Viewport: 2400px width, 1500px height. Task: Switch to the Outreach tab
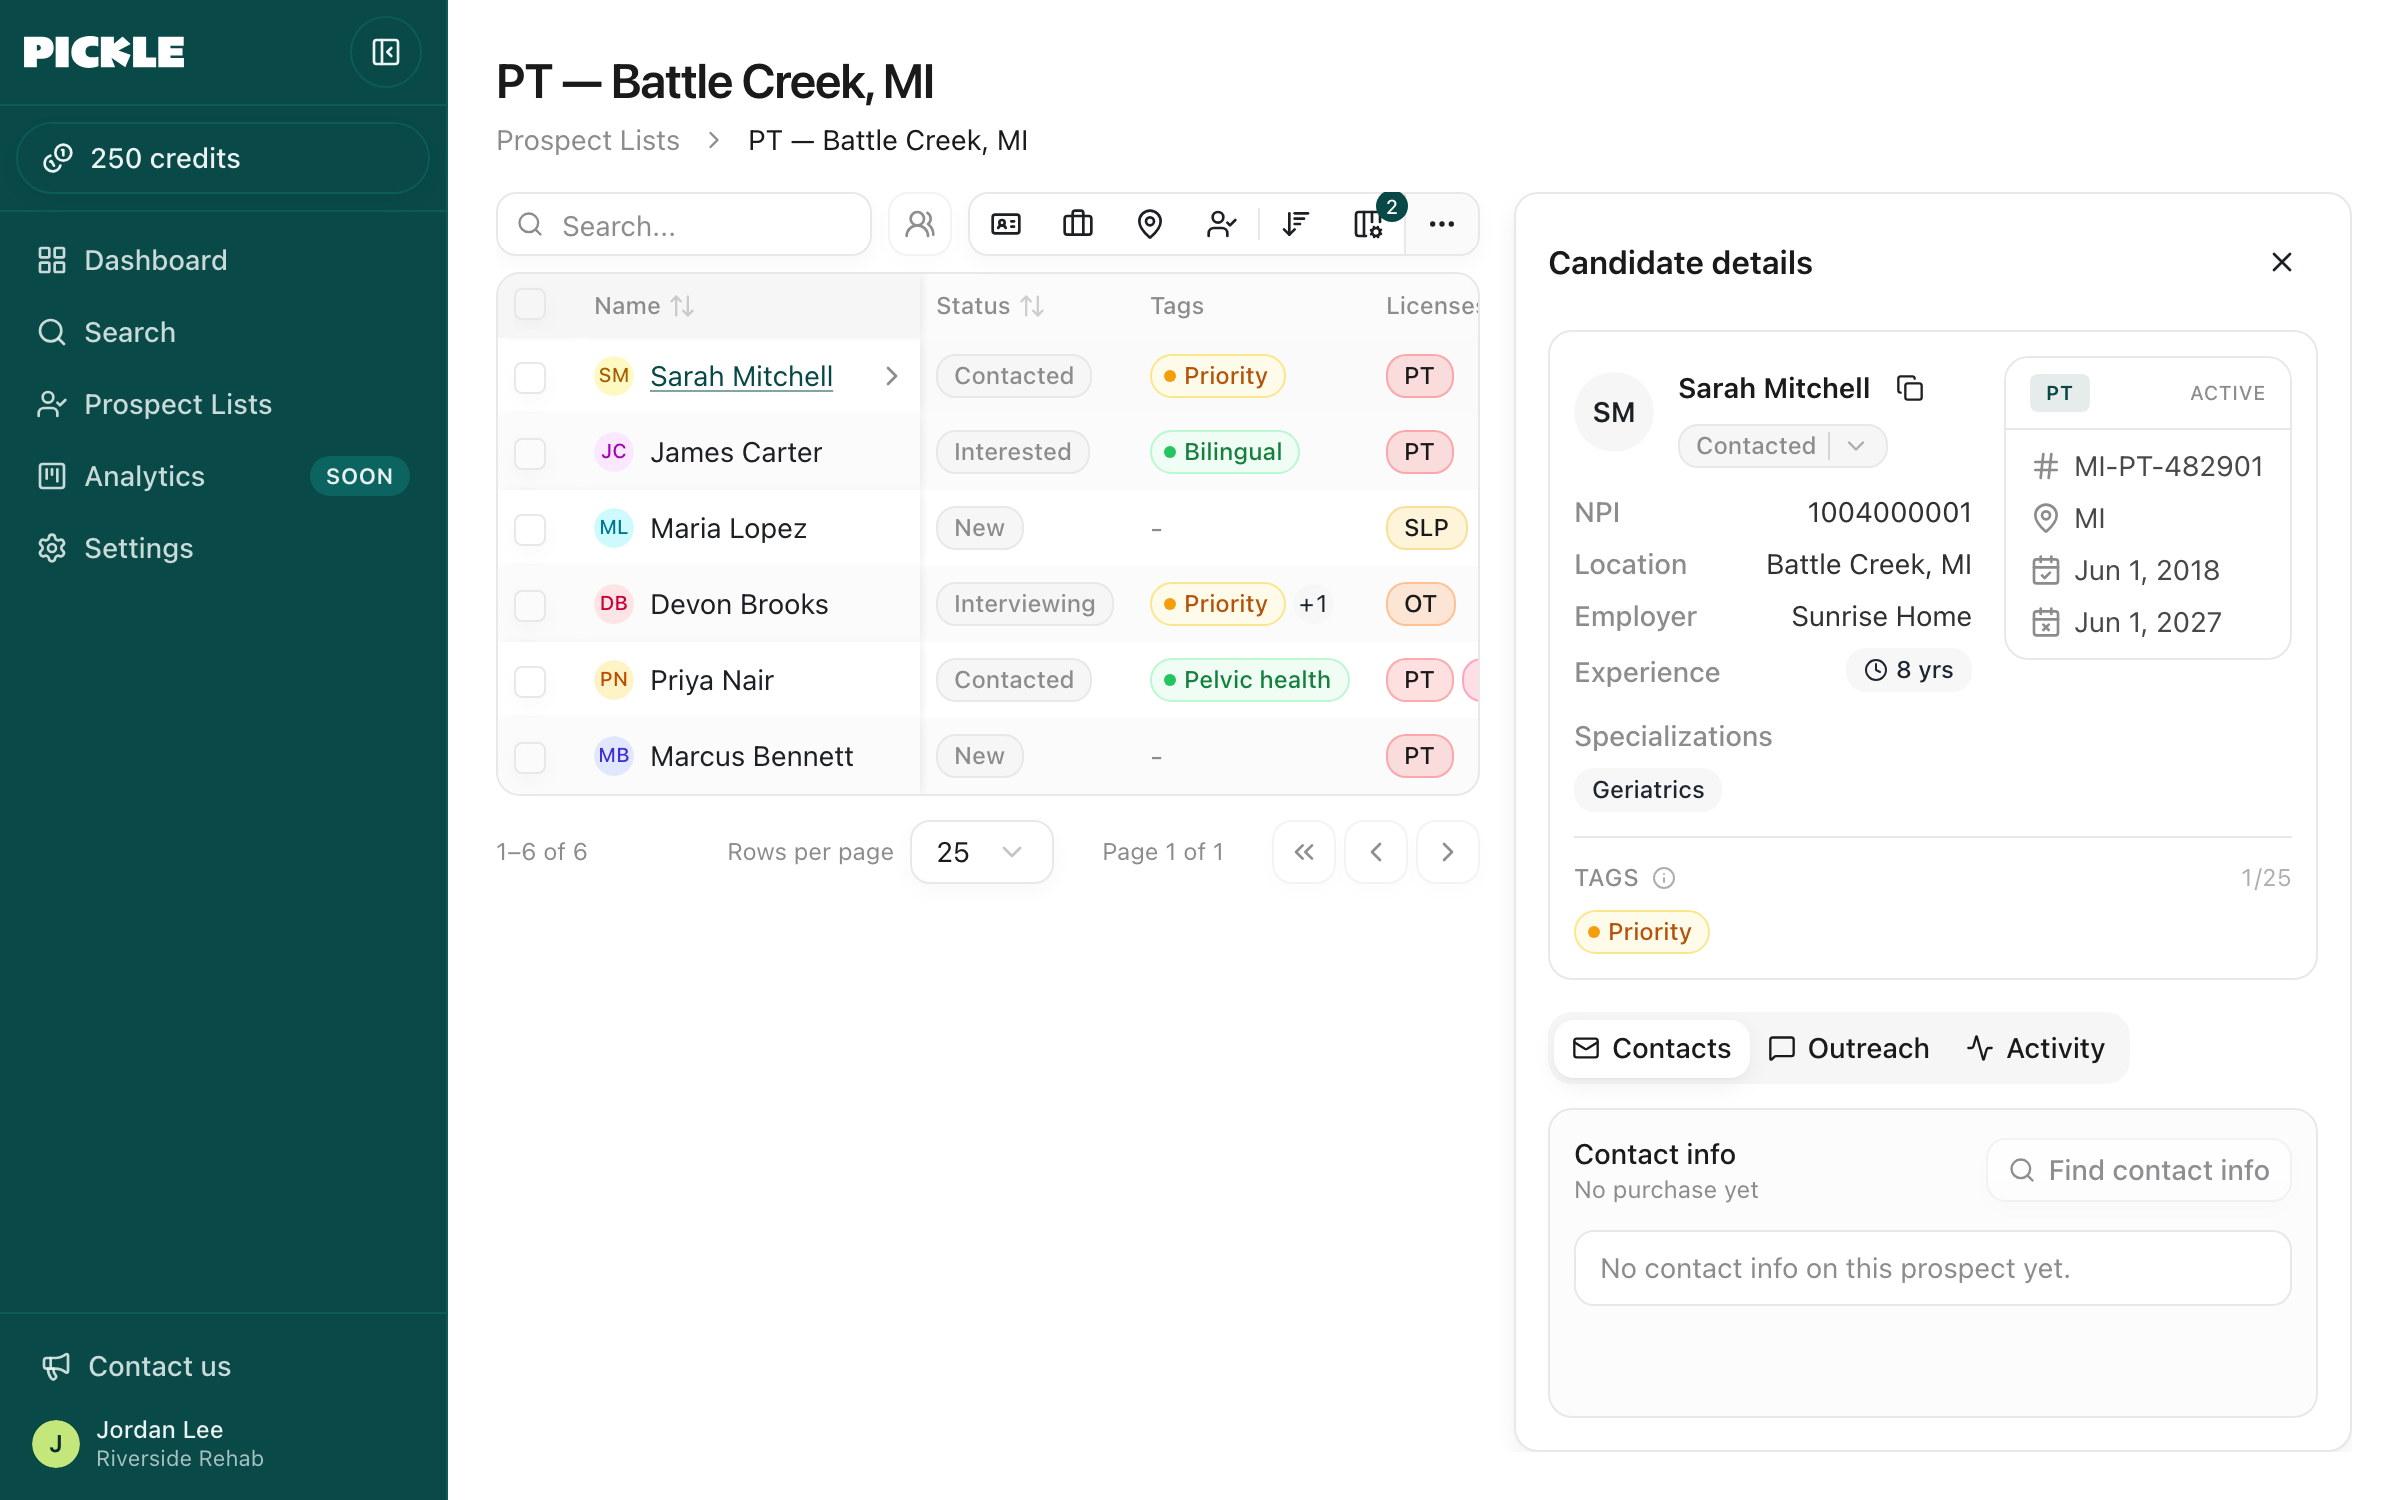1849,1048
